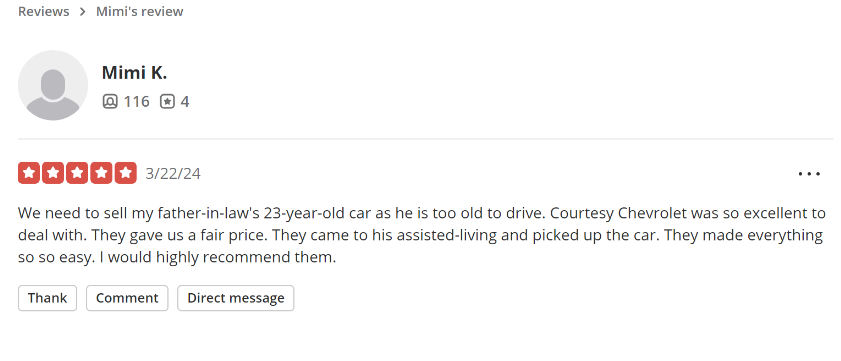Click the second red rating star
The image size is (841, 361).
tap(53, 173)
